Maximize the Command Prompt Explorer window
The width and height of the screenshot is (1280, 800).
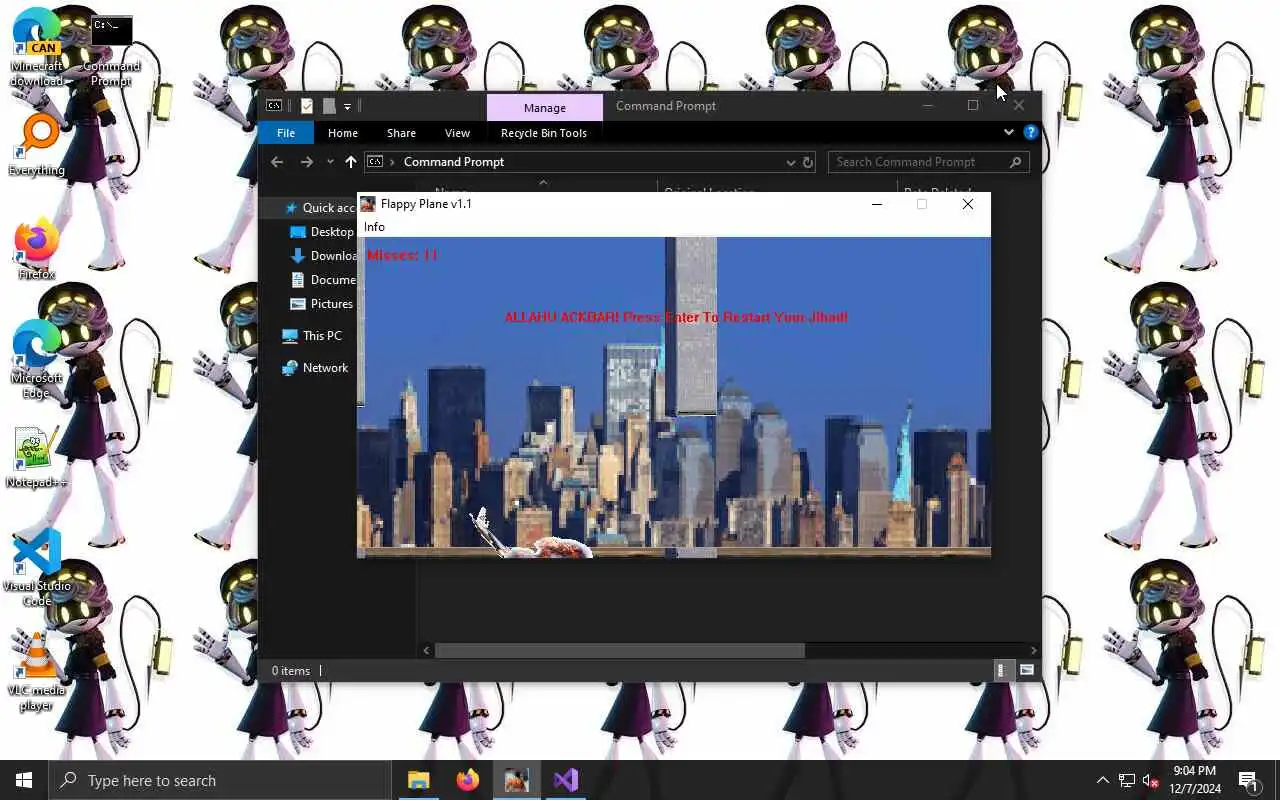[972, 105]
